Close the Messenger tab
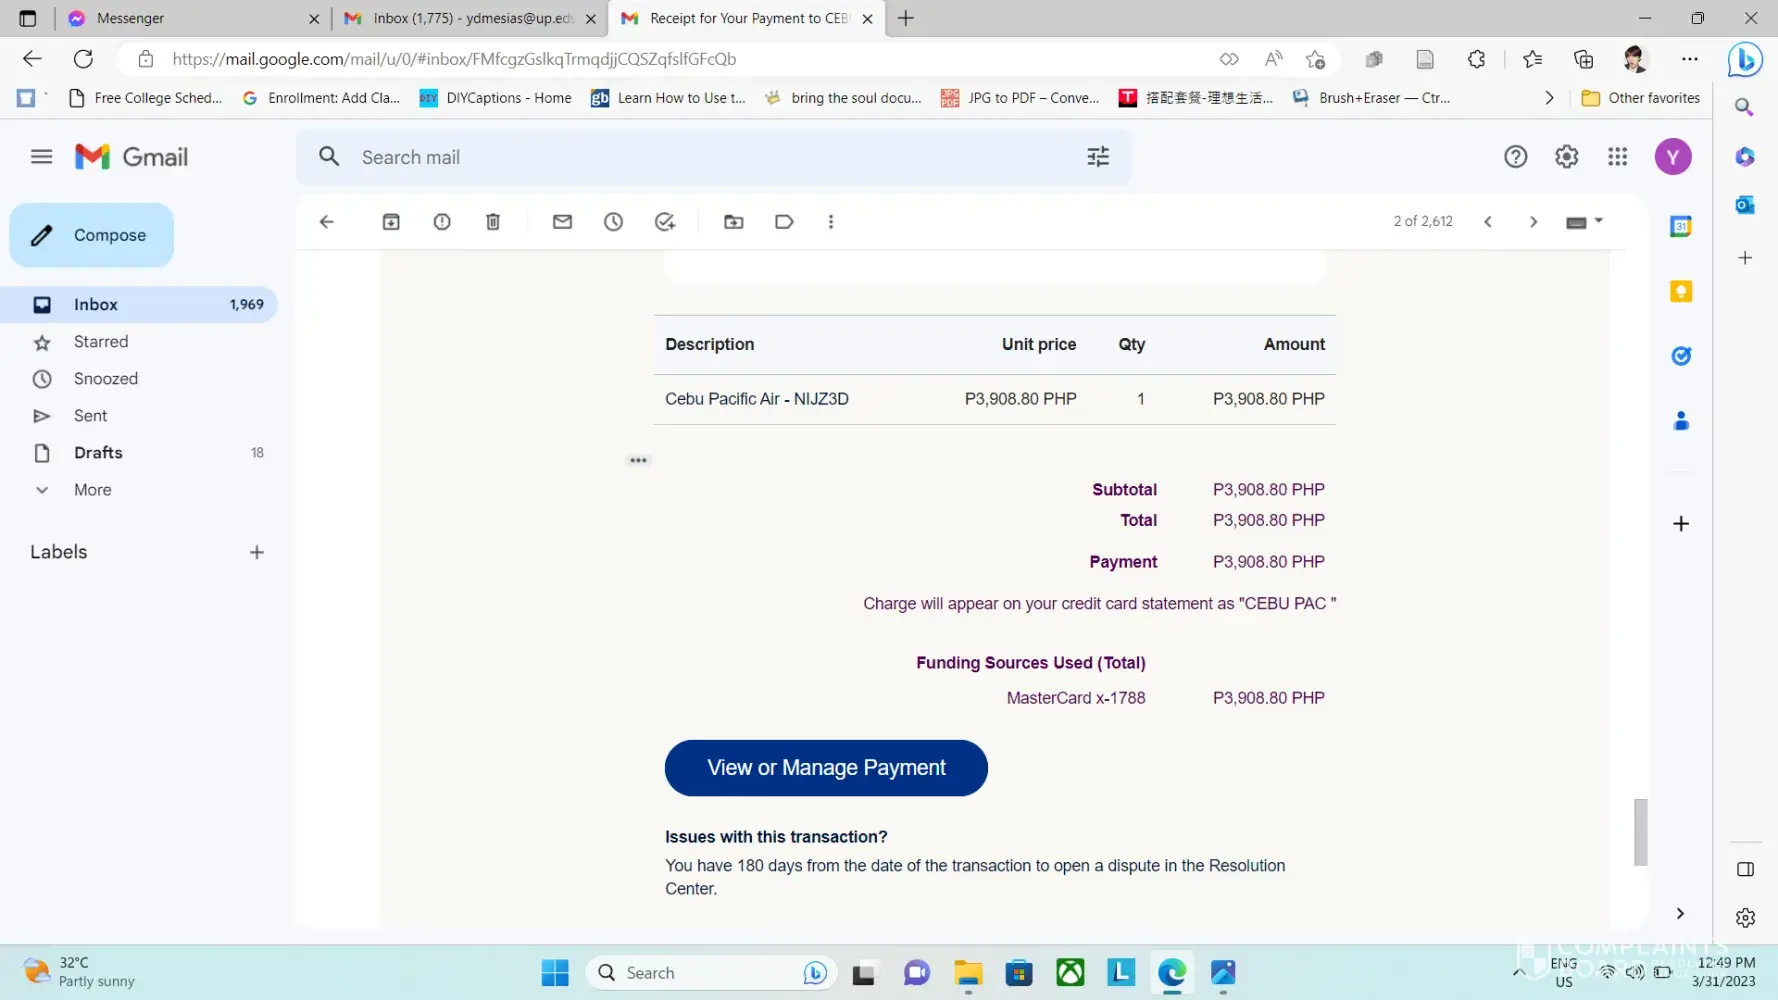This screenshot has height=1000, width=1778. pos(314,18)
